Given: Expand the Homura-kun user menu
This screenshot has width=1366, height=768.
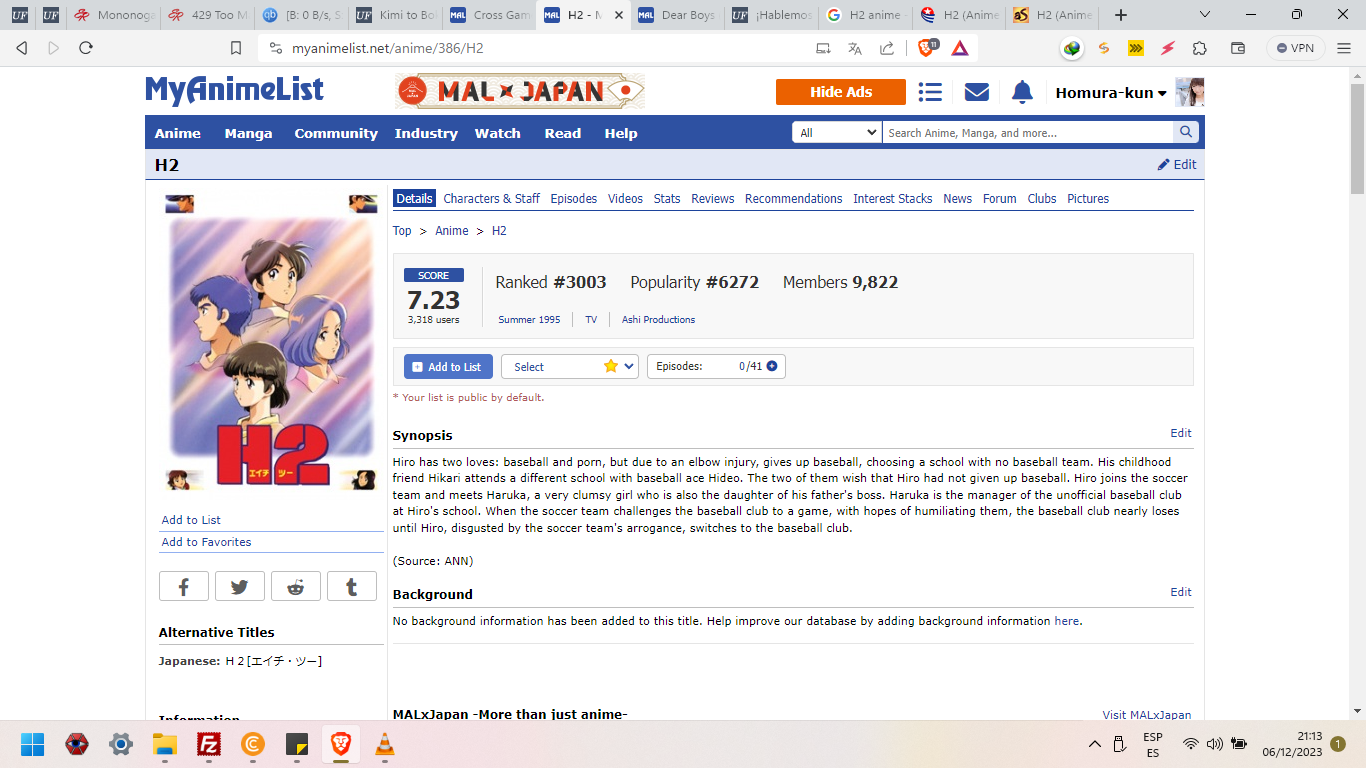Looking at the screenshot, I should coord(1111,92).
